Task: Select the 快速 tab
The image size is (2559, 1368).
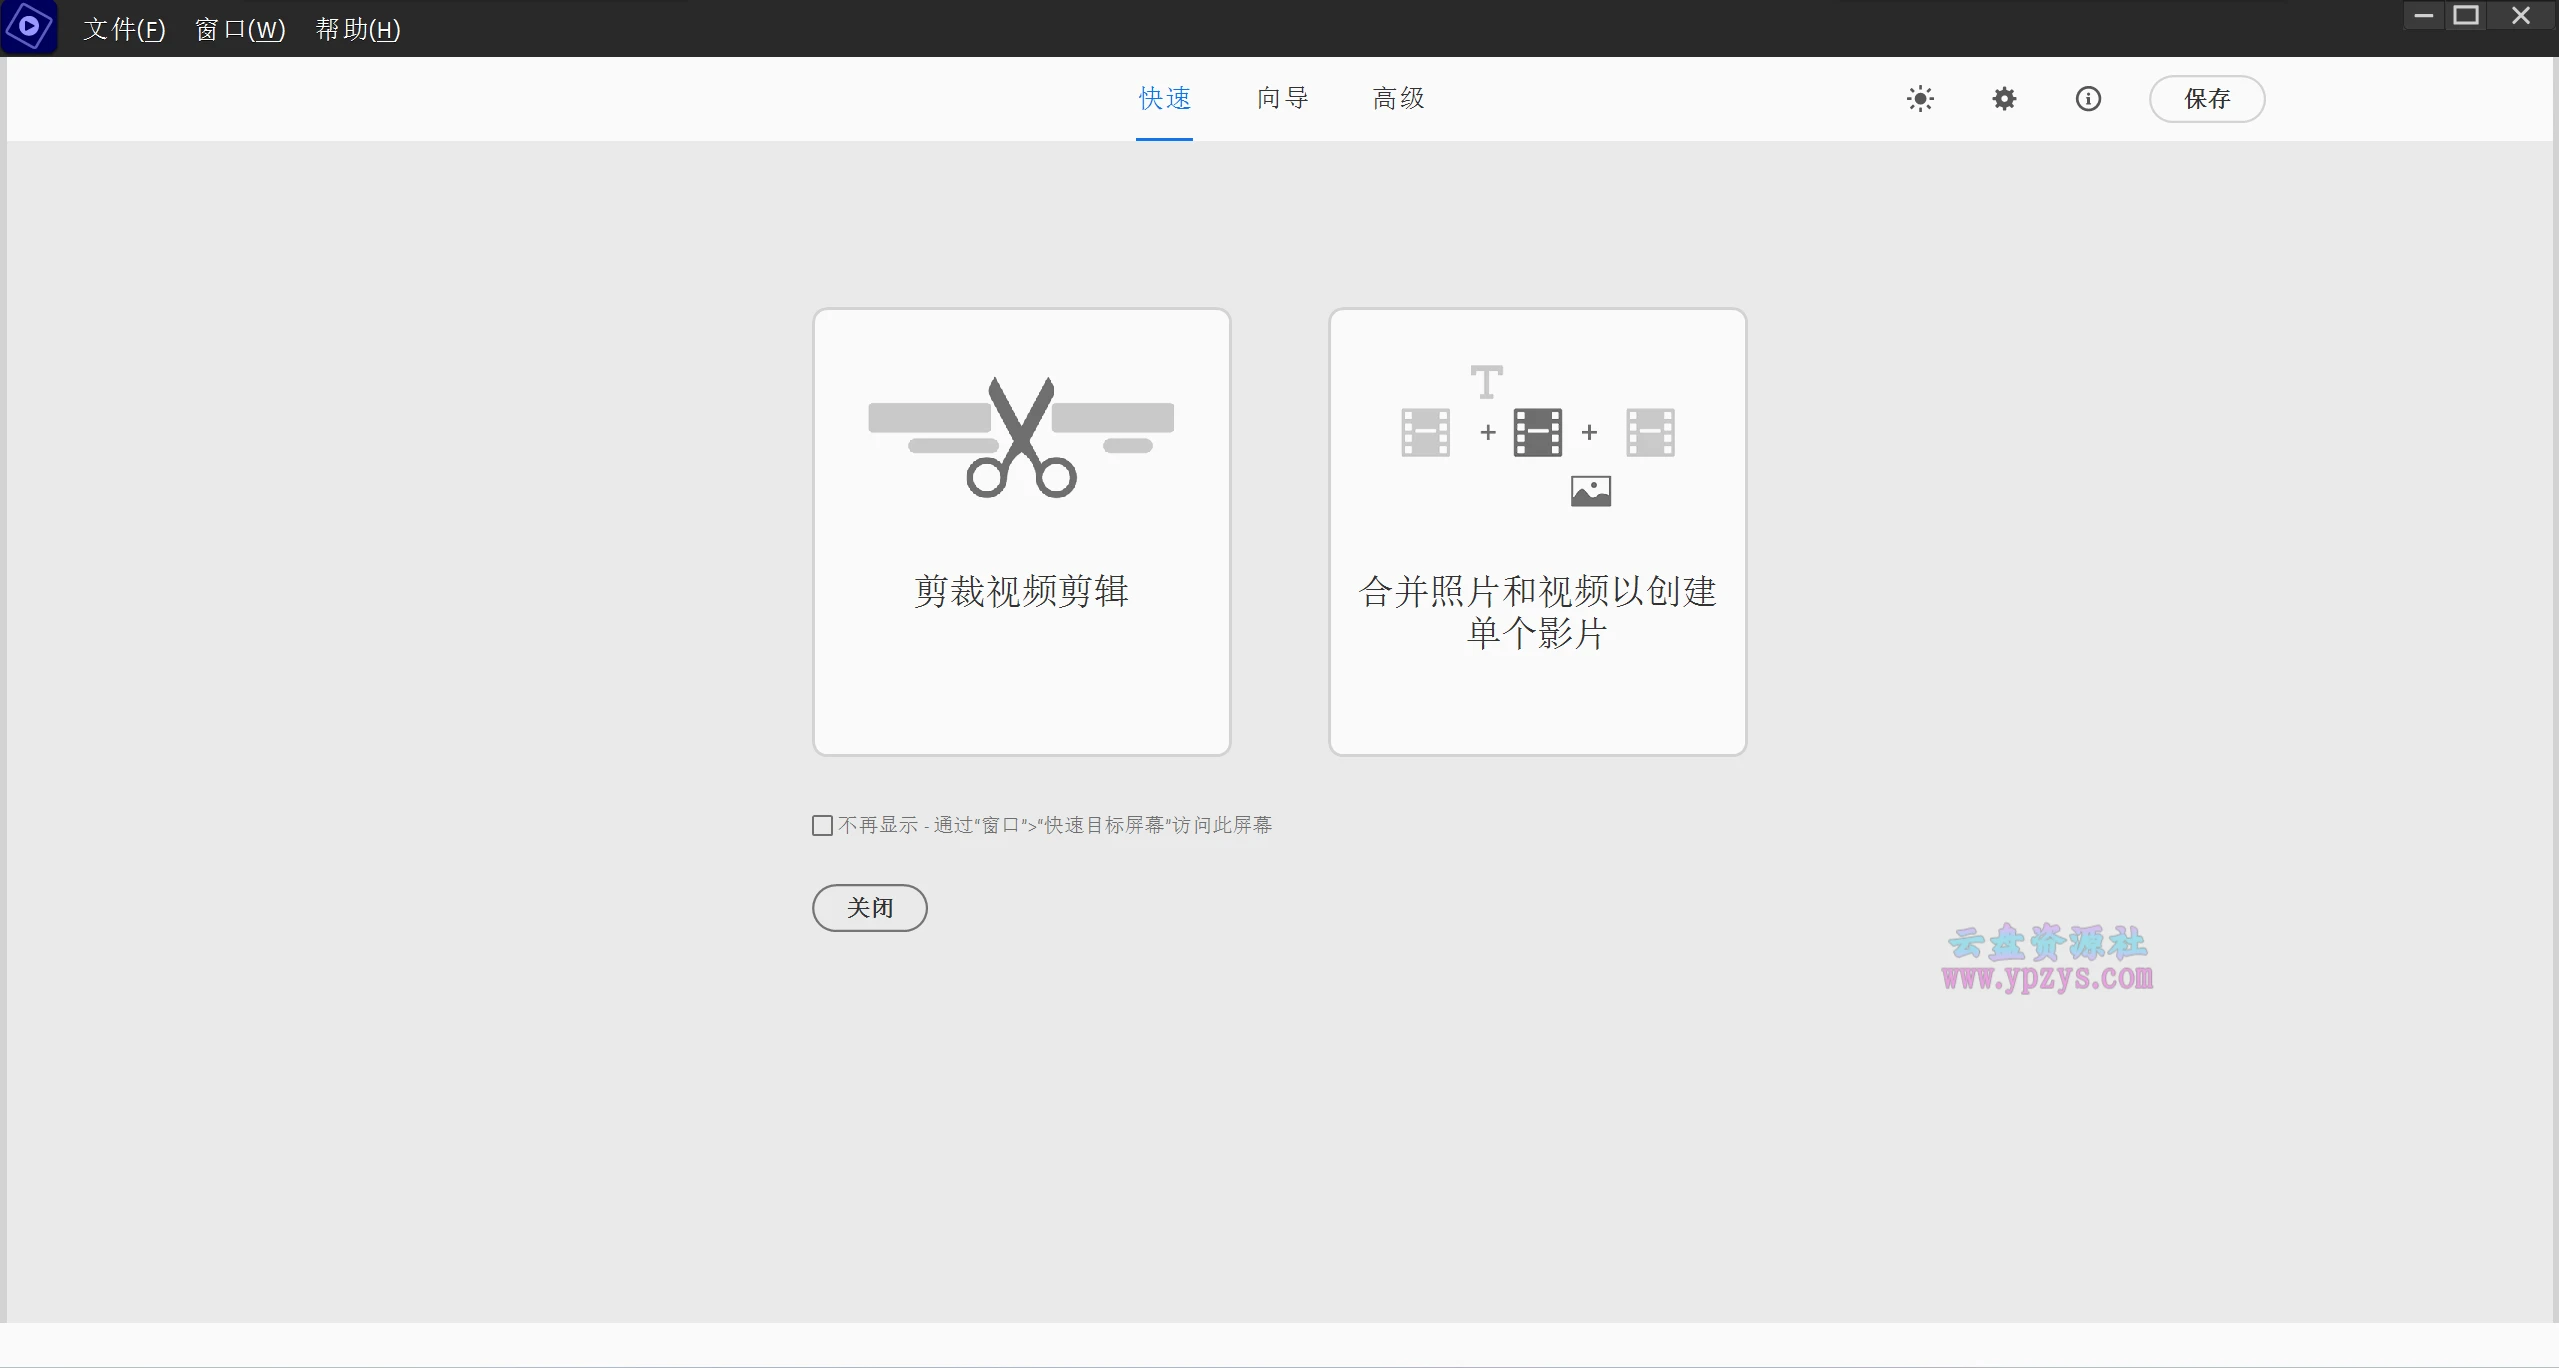Action: [1163, 98]
